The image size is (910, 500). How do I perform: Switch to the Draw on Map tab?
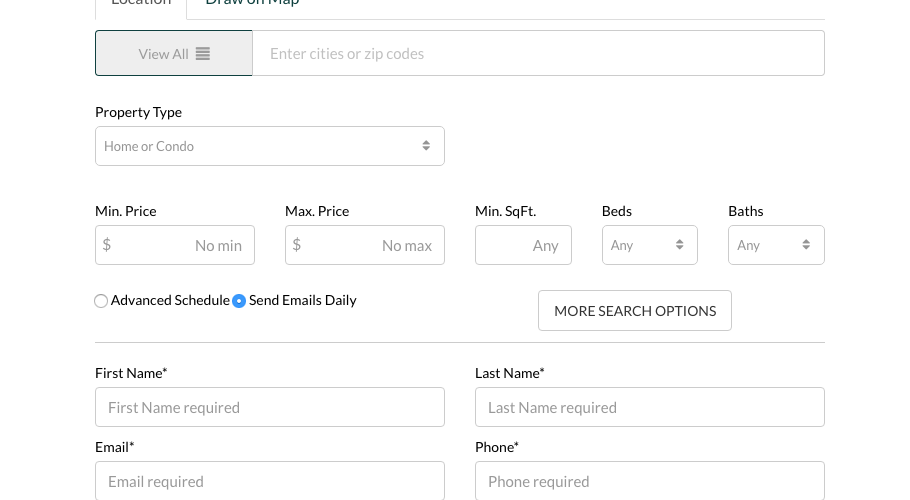click(252, 4)
